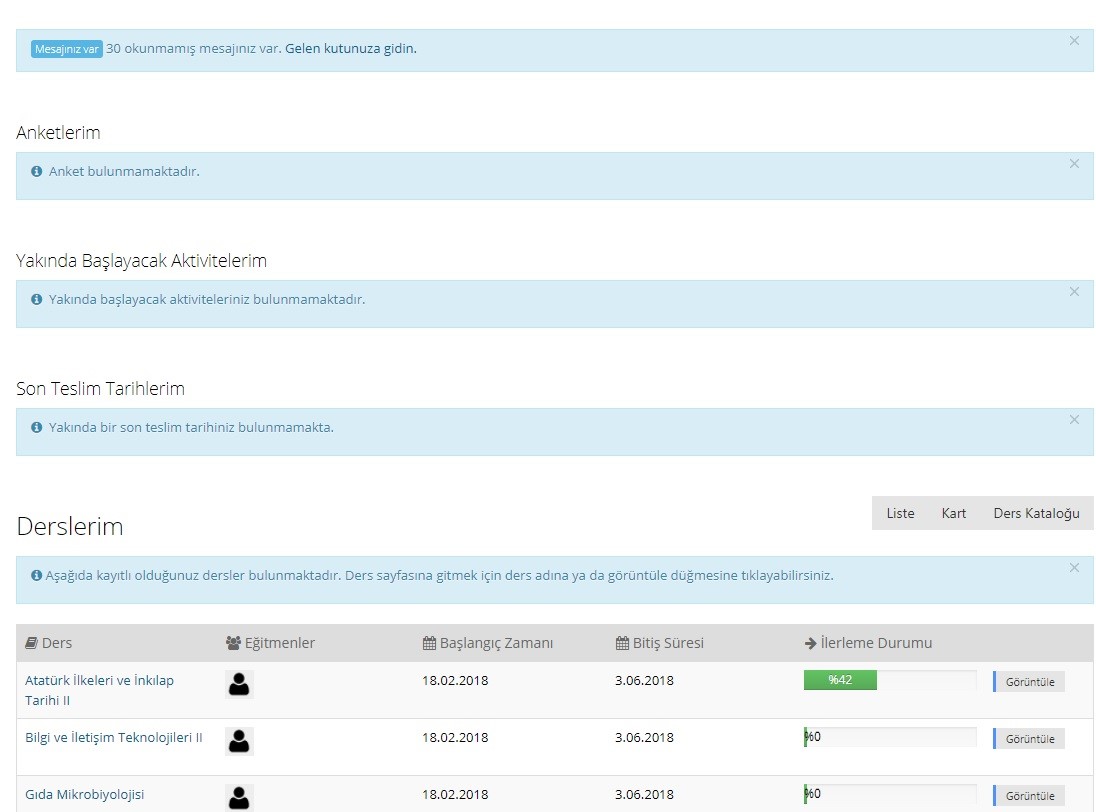Dismiss the Son Teslim Tarihlerim notice
The width and height of the screenshot is (1096, 812).
point(1074,420)
